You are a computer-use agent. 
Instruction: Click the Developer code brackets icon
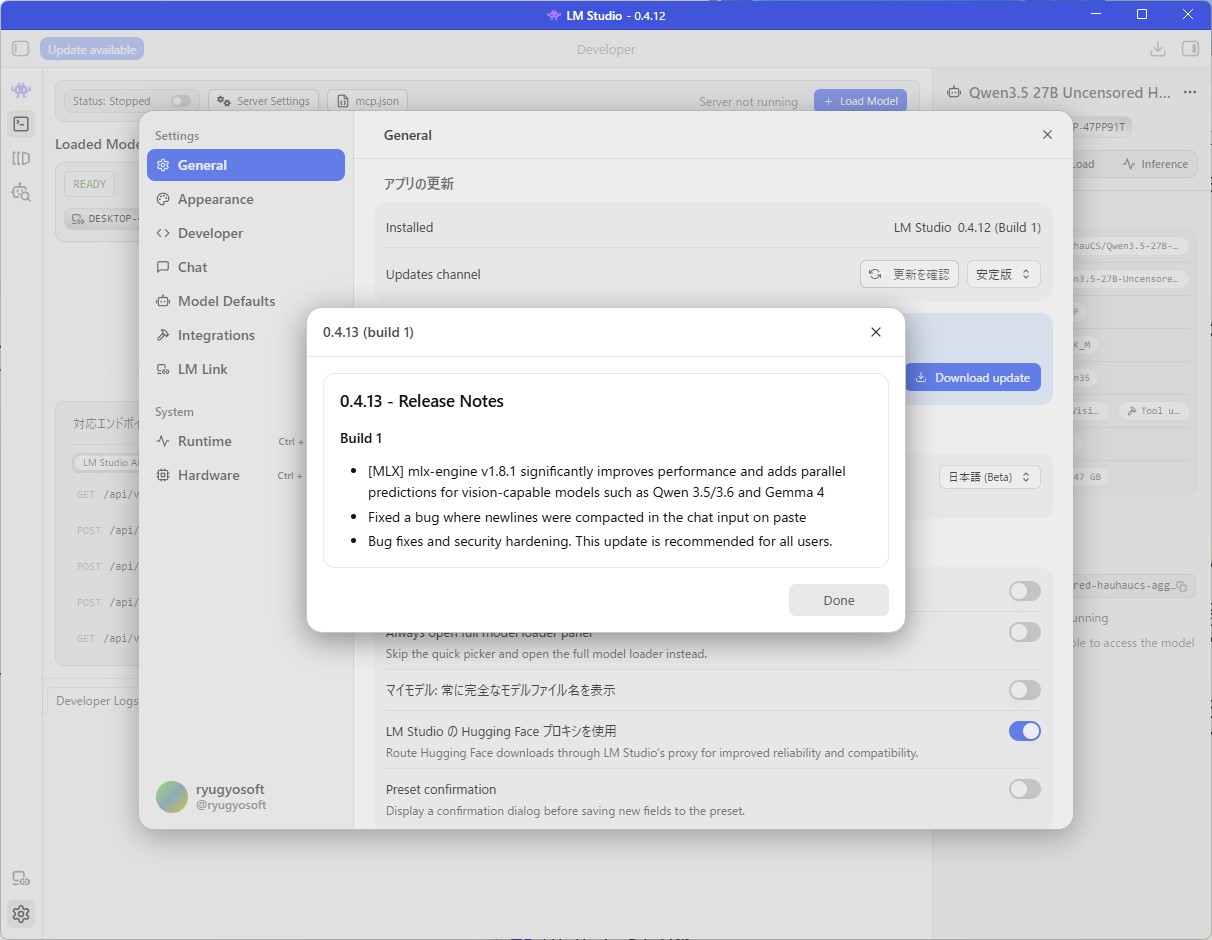(x=163, y=233)
